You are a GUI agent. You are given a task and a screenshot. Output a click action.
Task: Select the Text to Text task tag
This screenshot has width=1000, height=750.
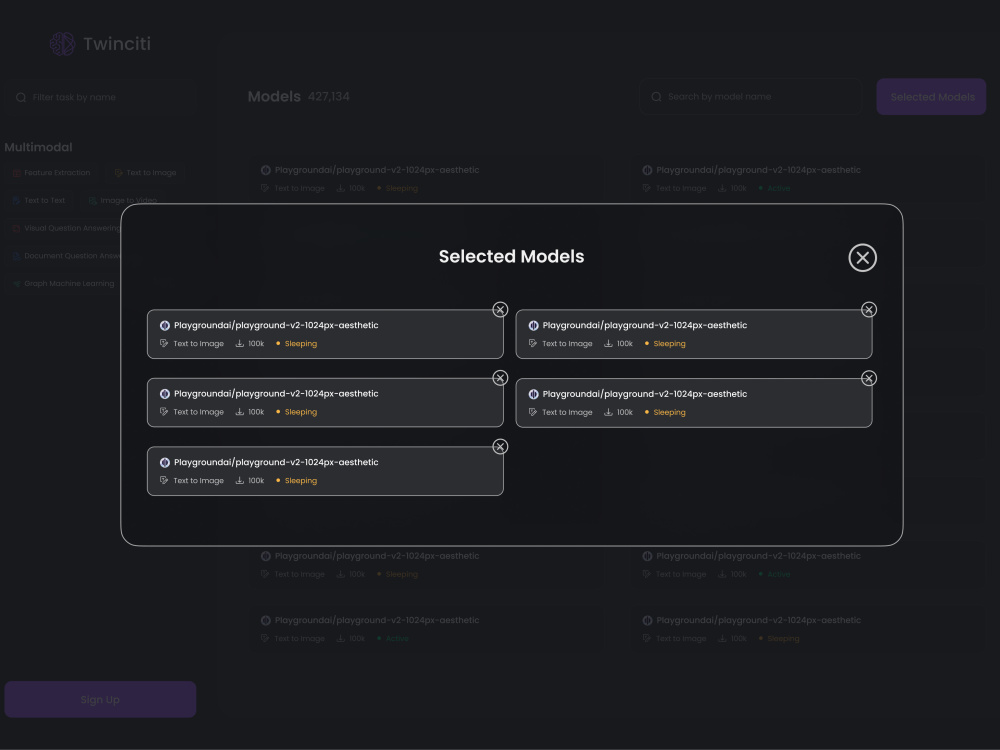tap(38, 200)
